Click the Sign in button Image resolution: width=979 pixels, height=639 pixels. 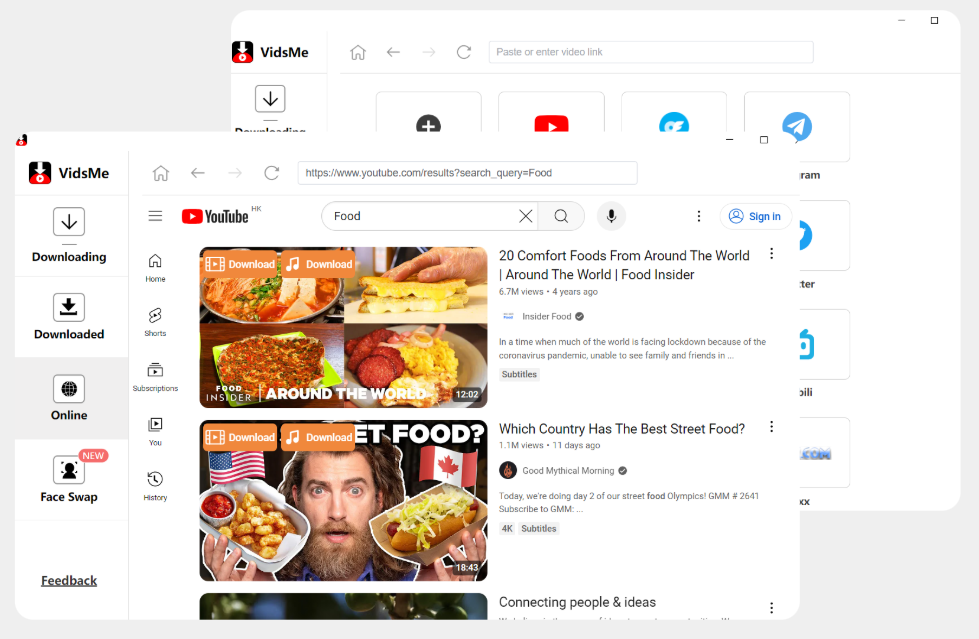(755, 216)
